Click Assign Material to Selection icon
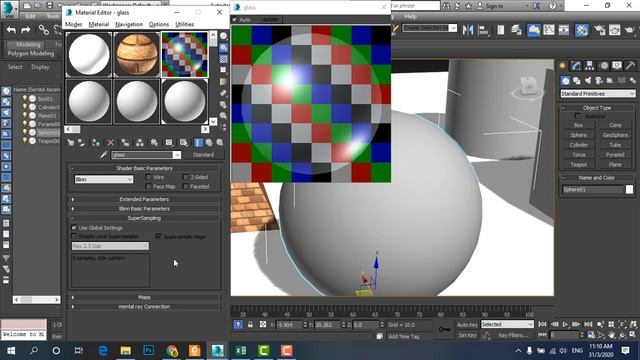 tap(96, 142)
